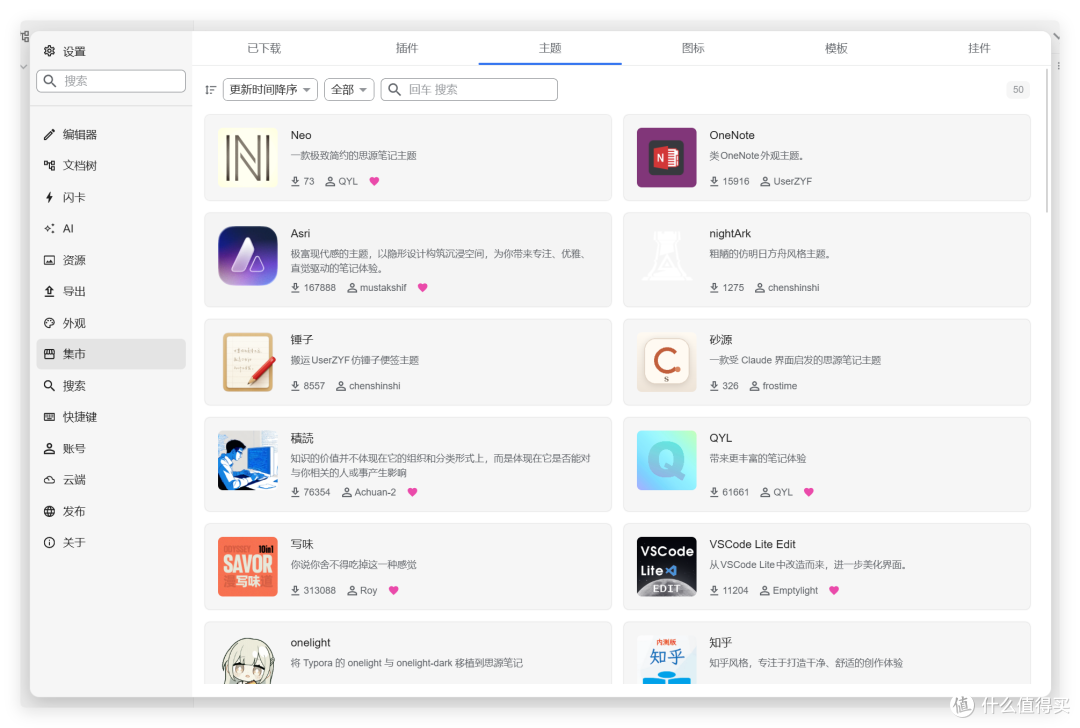Switch to the 插件 tab
This screenshot has height=728, width=1080.
(407, 48)
